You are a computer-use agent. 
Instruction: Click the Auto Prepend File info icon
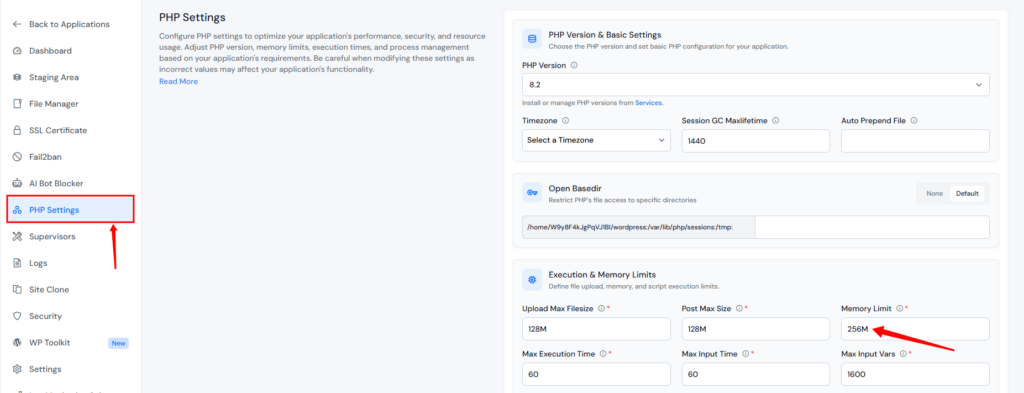pos(914,121)
